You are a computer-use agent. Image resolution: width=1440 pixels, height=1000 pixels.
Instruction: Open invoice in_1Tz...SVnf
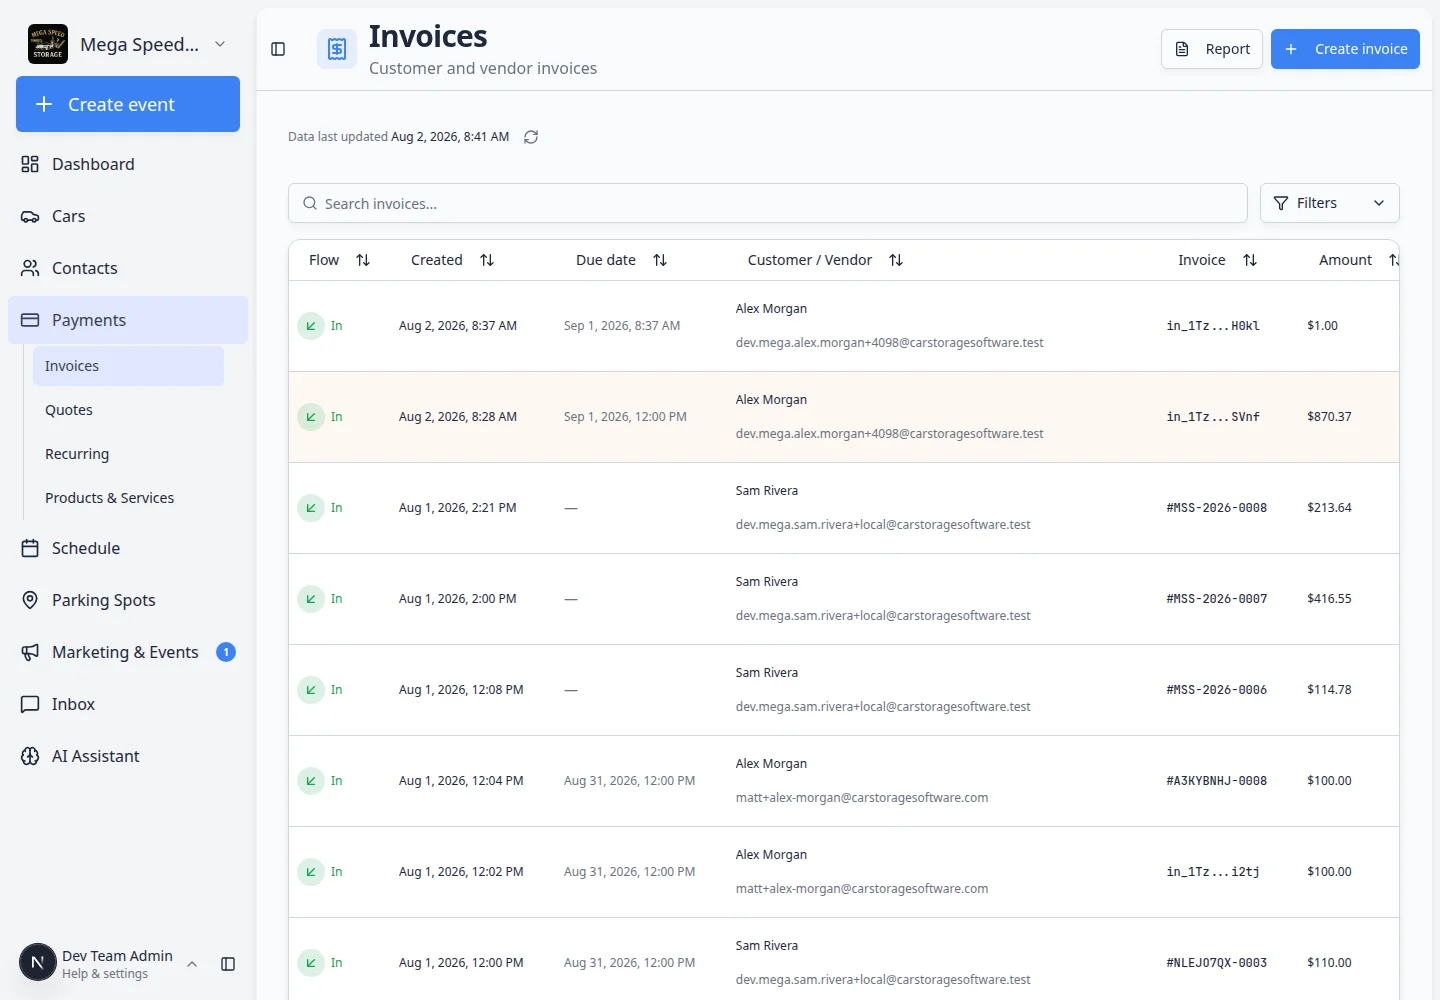point(1213,417)
